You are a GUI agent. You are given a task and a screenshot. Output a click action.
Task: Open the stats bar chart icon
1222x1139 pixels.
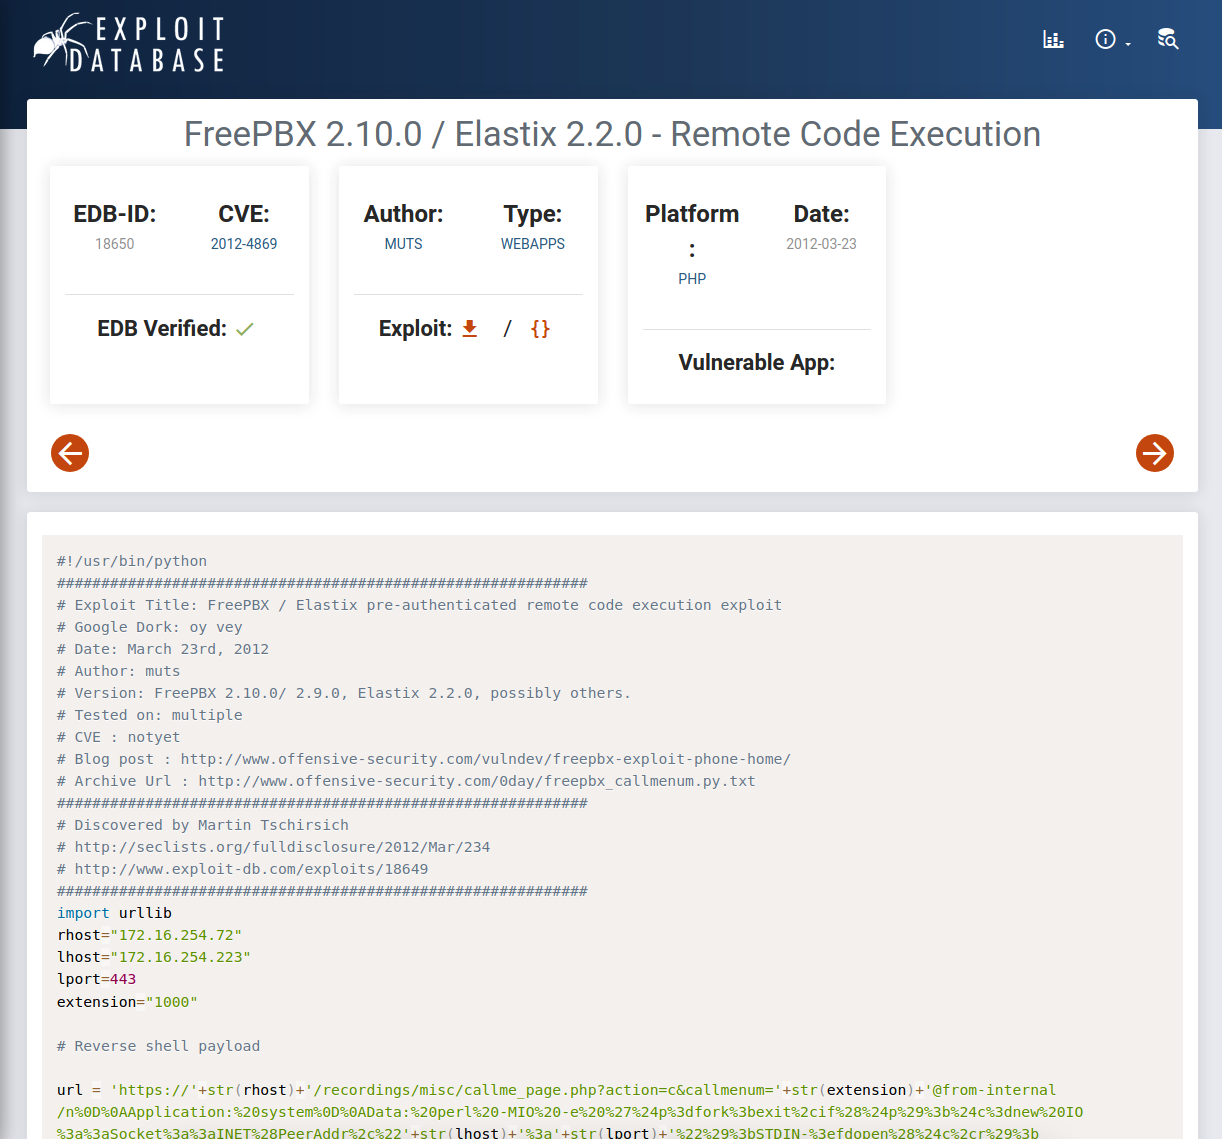tap(1053, 39)
